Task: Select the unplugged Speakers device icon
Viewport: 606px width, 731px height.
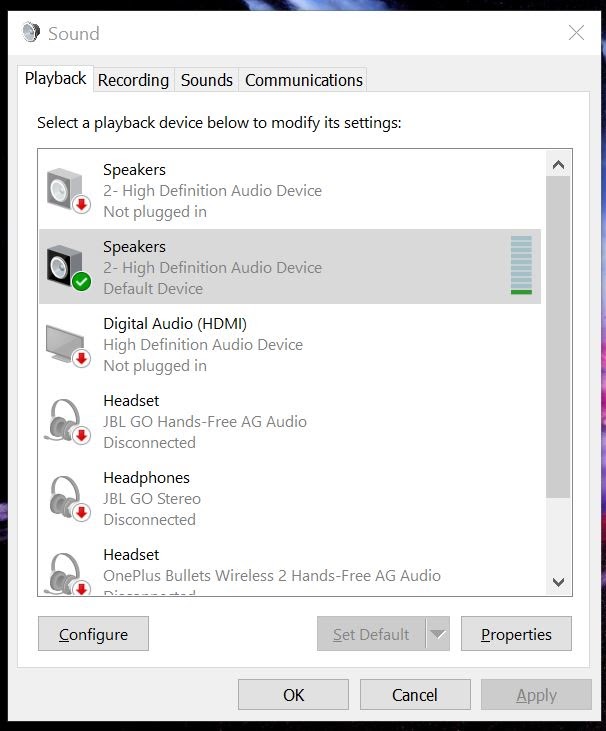Action: pyautogui.click(x=69, y=190)
